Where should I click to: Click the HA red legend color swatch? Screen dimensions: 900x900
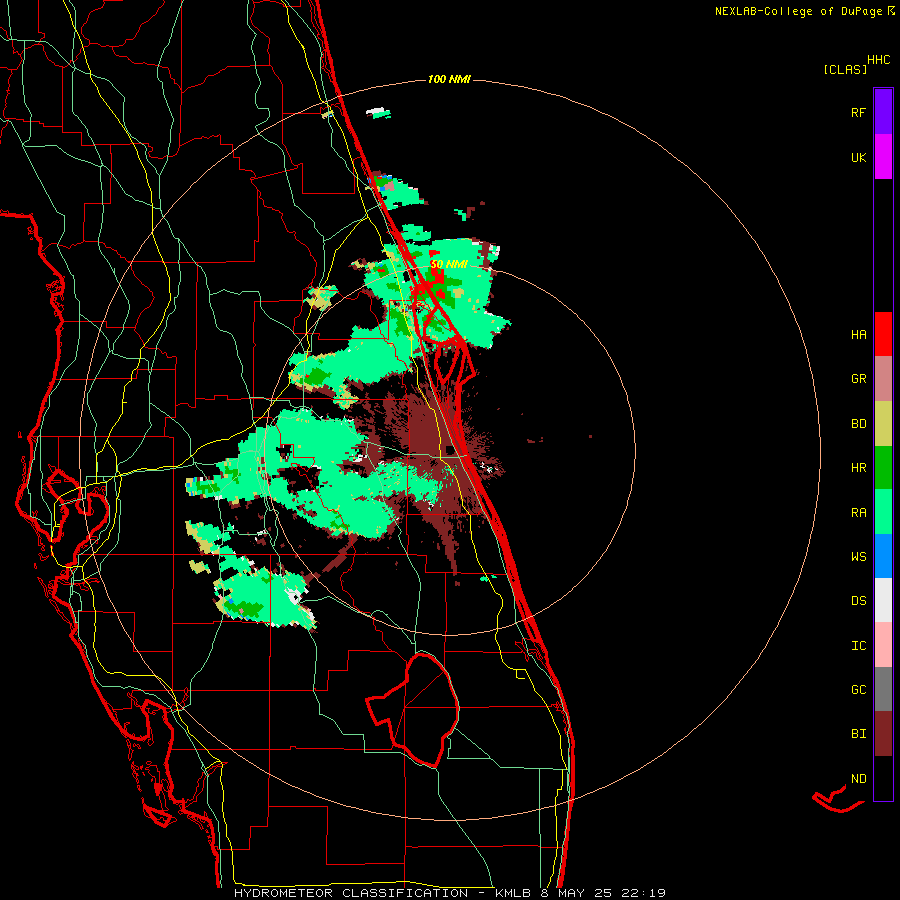pyautogui.click(x=883, y=334)
